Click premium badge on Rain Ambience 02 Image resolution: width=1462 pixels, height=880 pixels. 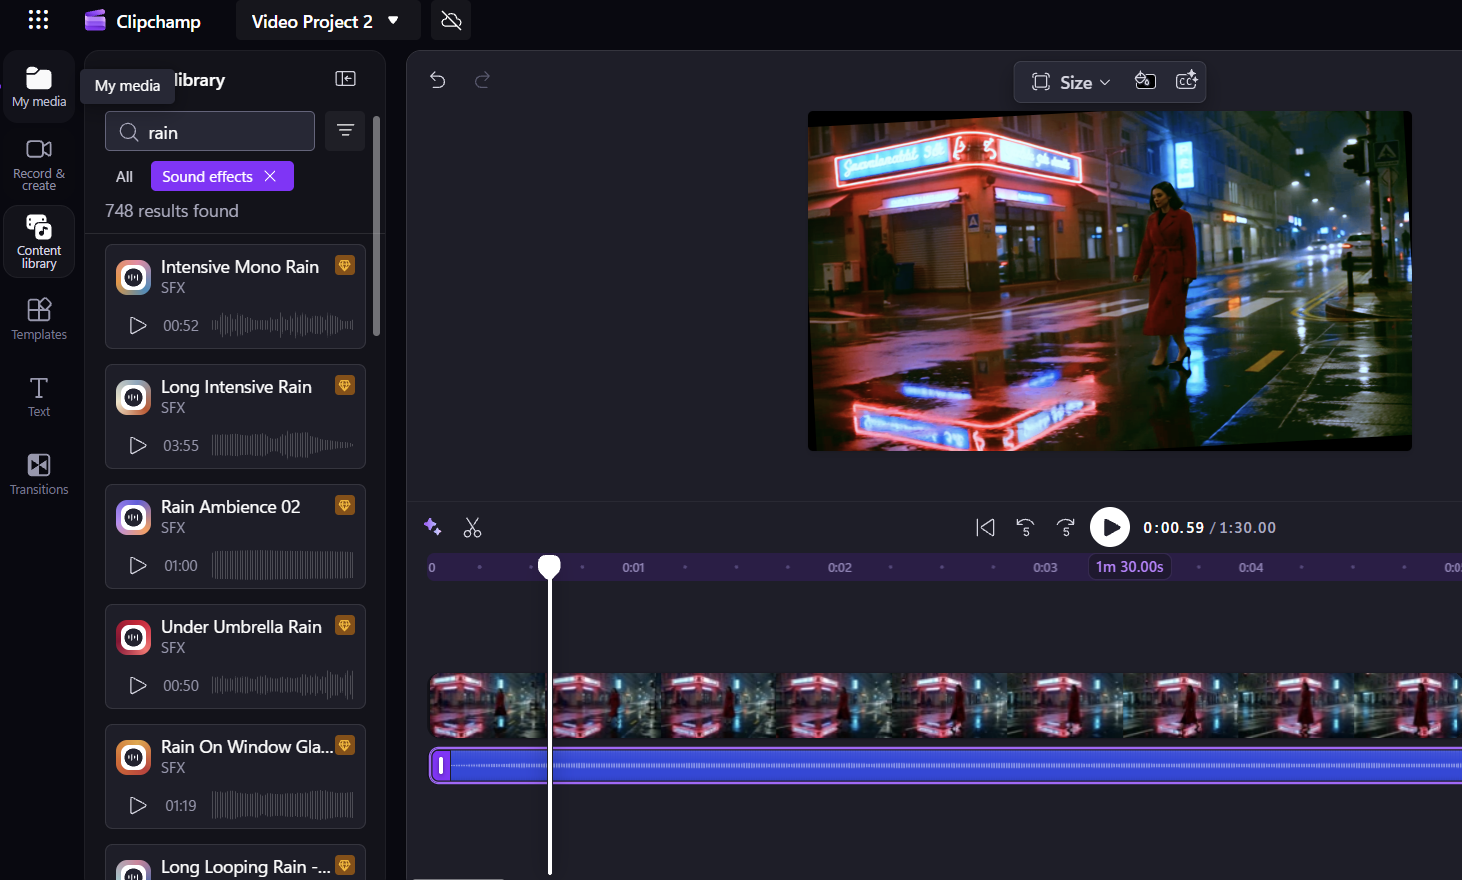345,505
